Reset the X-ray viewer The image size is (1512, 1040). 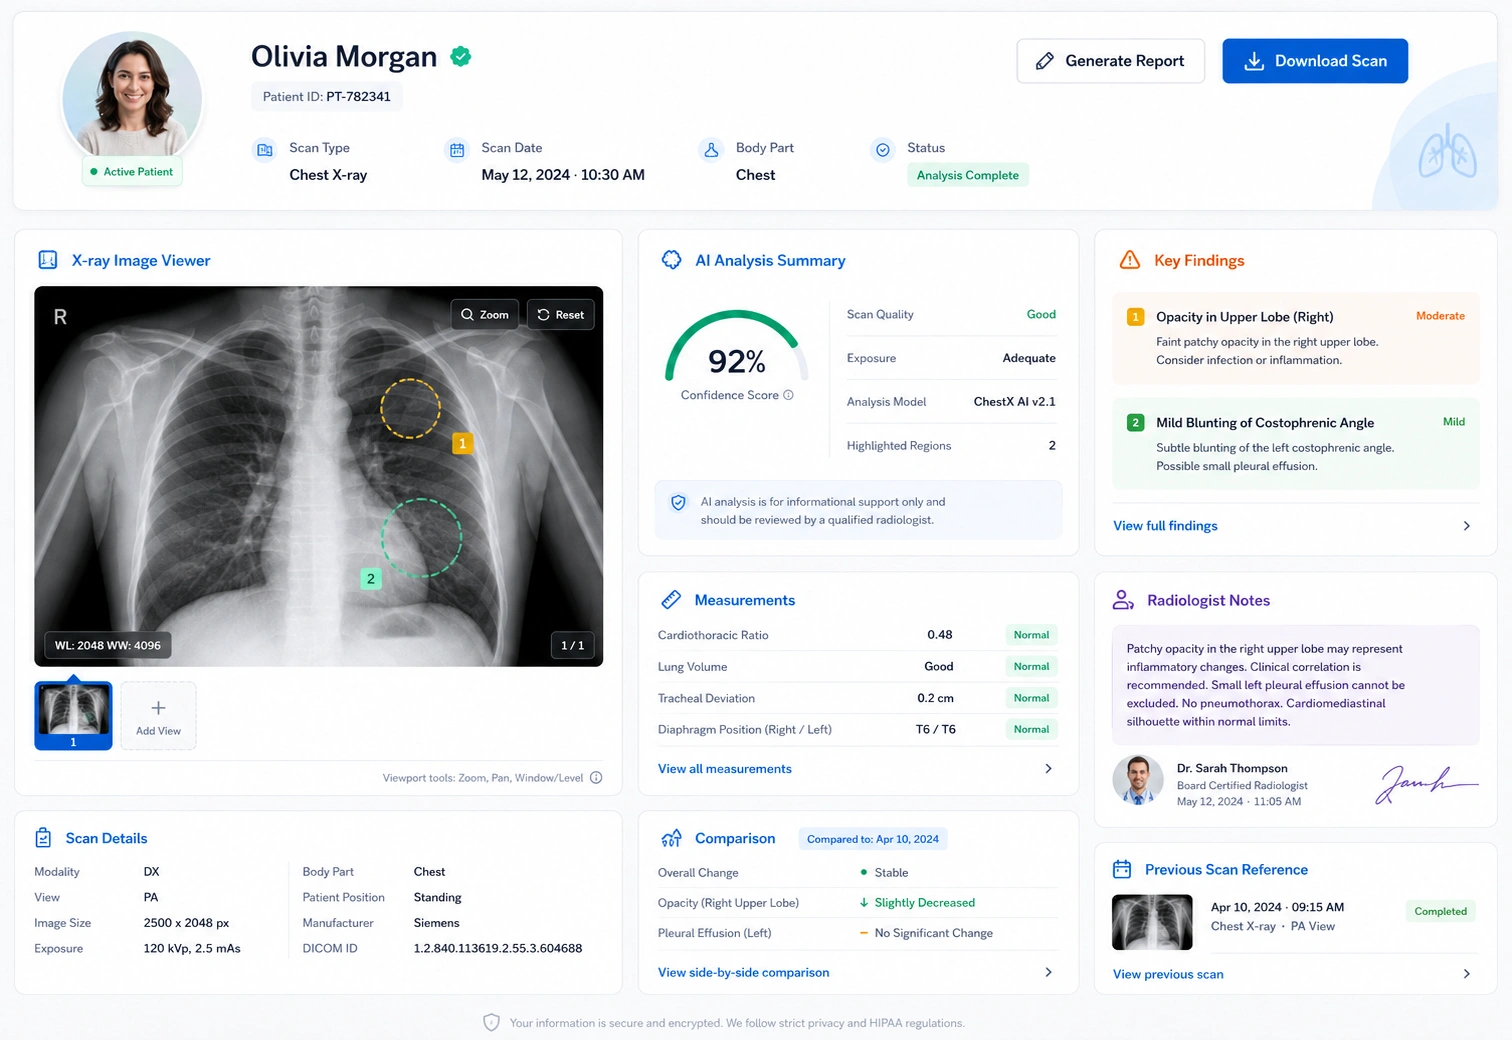coord(561,314)
